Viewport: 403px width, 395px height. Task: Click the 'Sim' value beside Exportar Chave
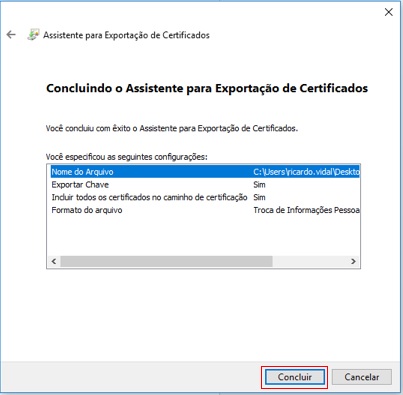tap(259, 185)
